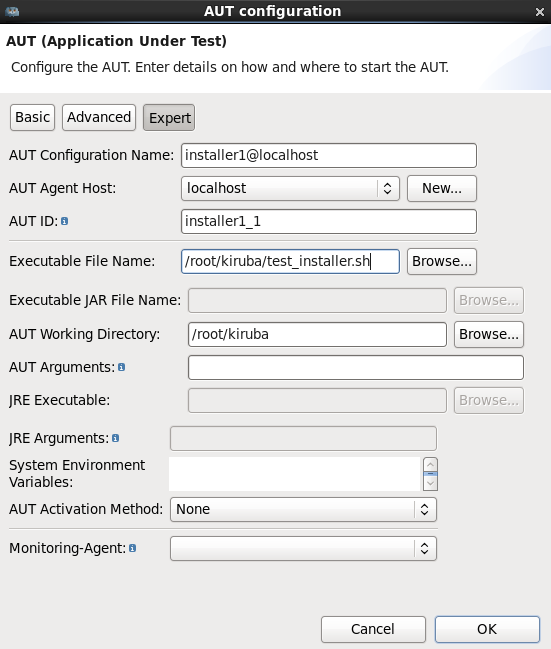The image size is (551, 649).
Task: Close the AUT configuration dialog
Action: click(539, 12)
